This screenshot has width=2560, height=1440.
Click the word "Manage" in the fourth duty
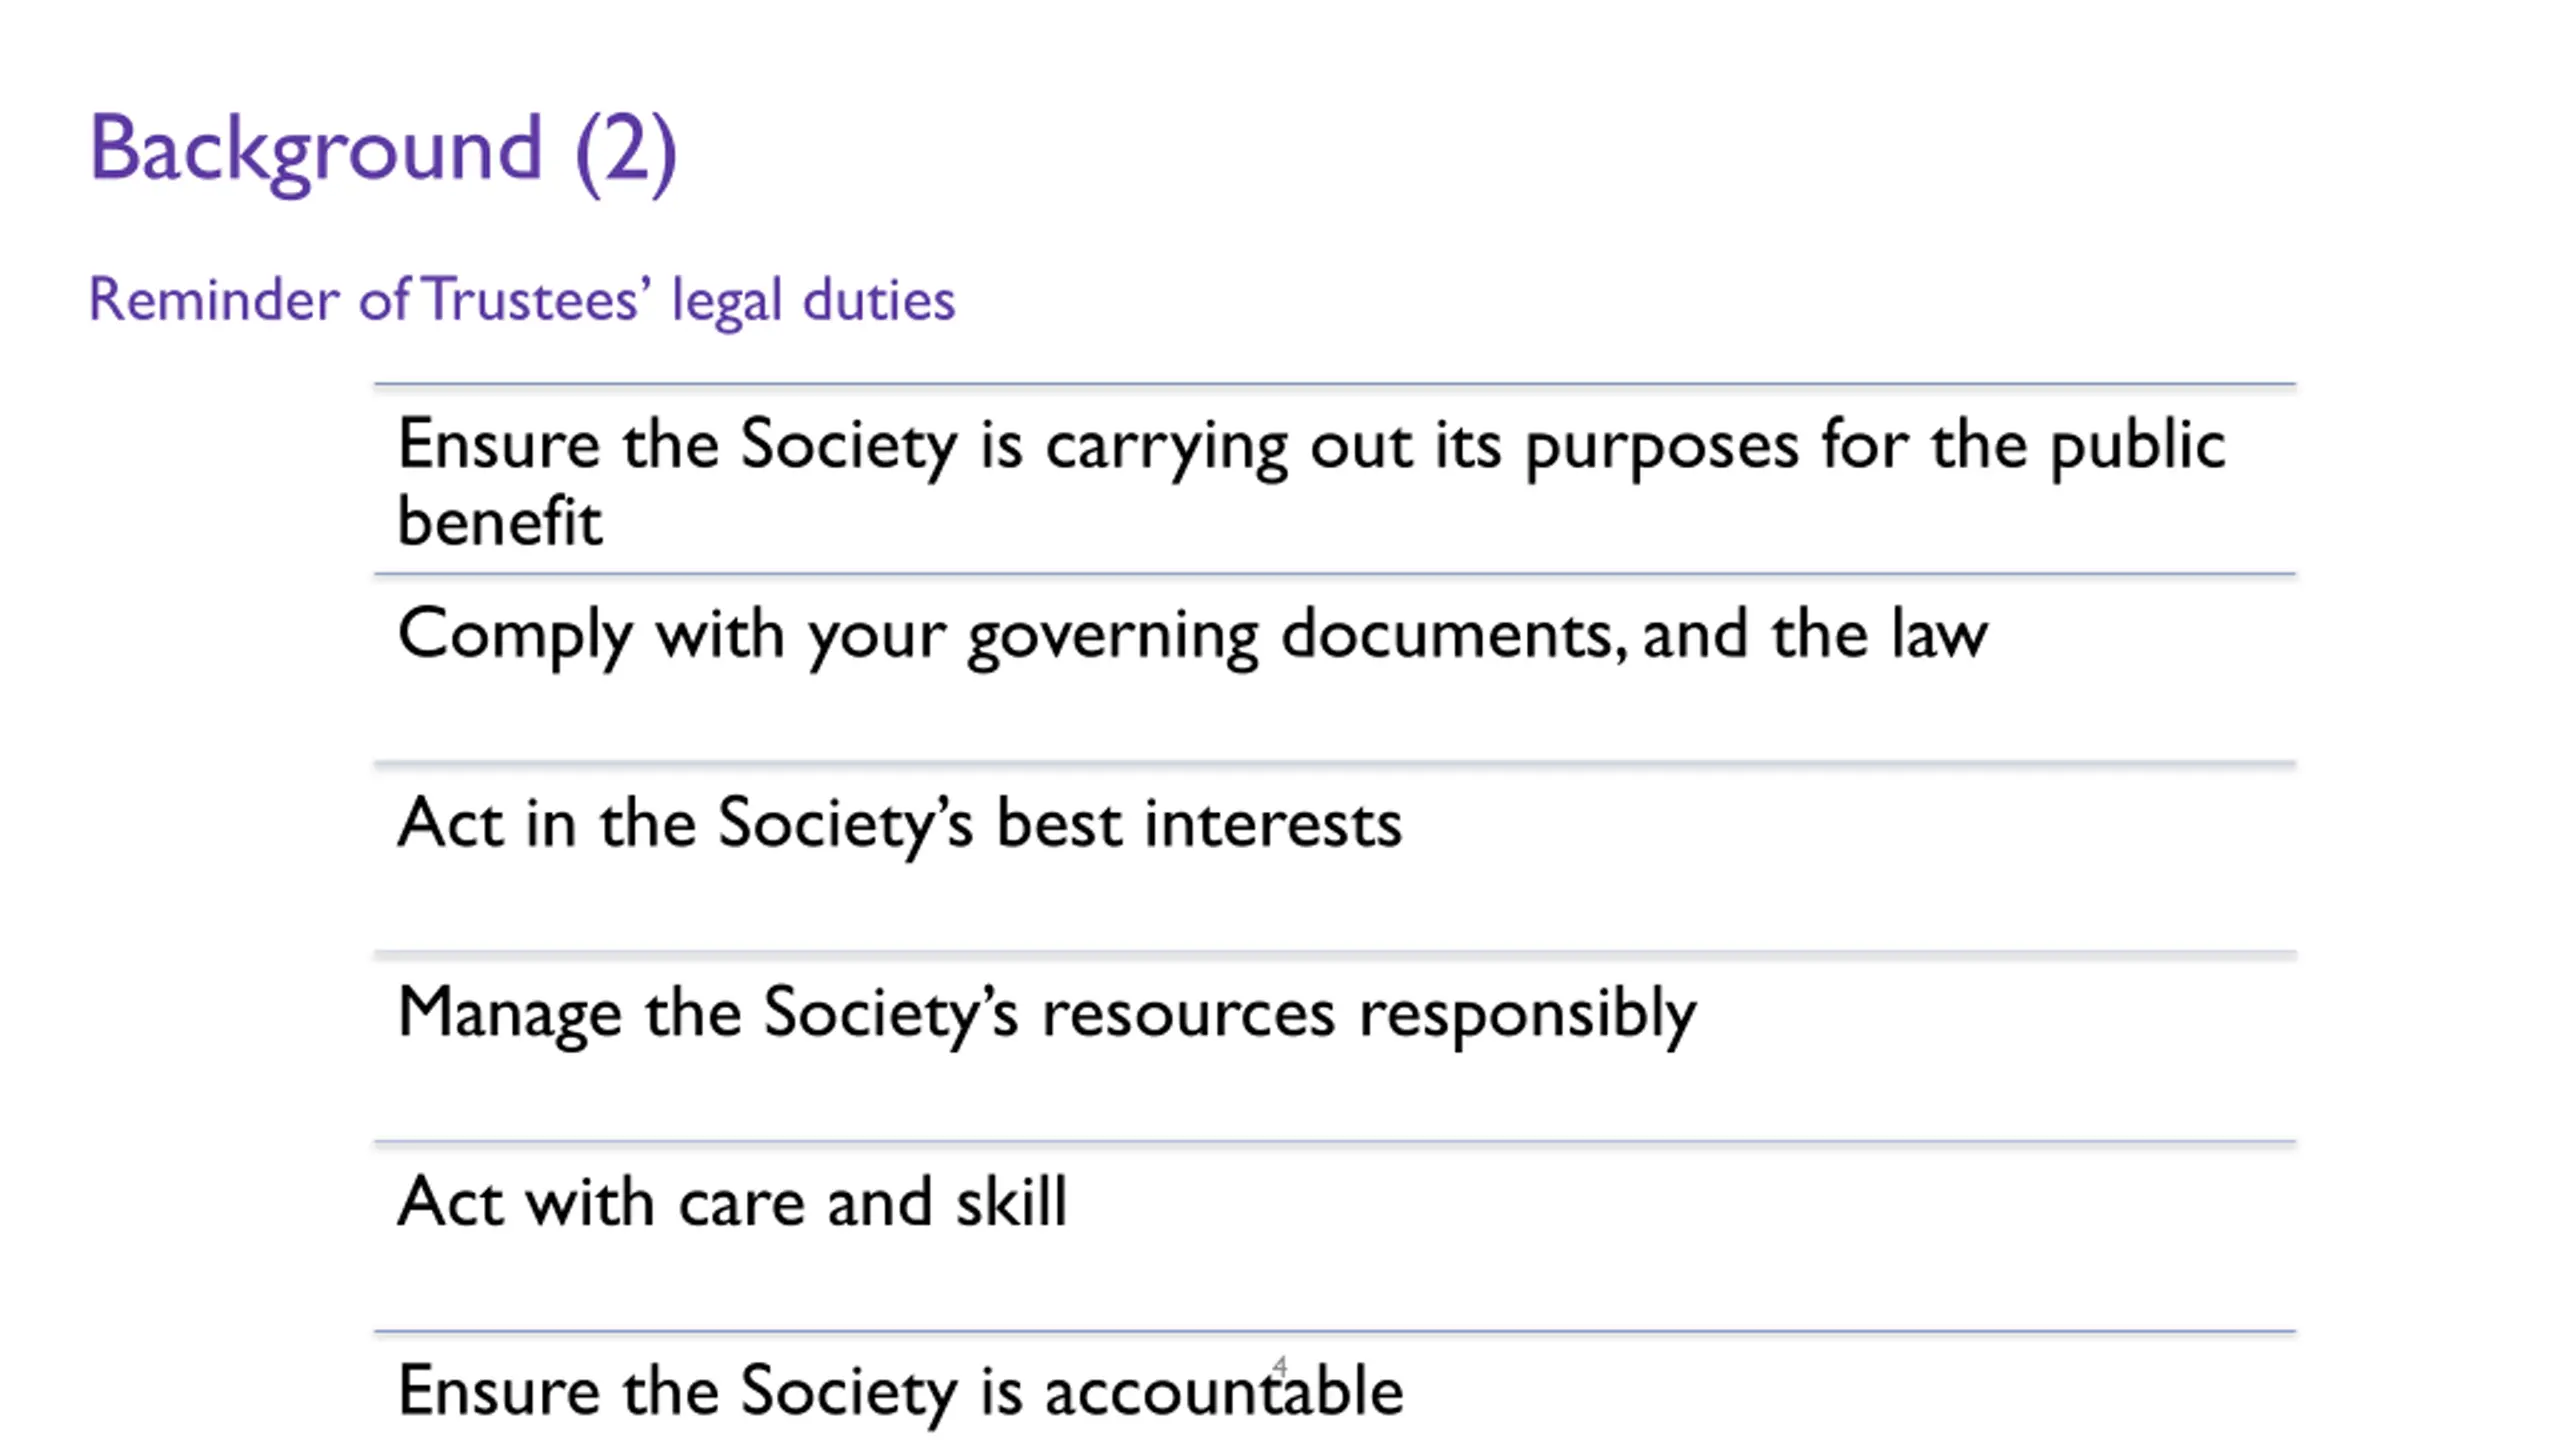click(509, 1013)
